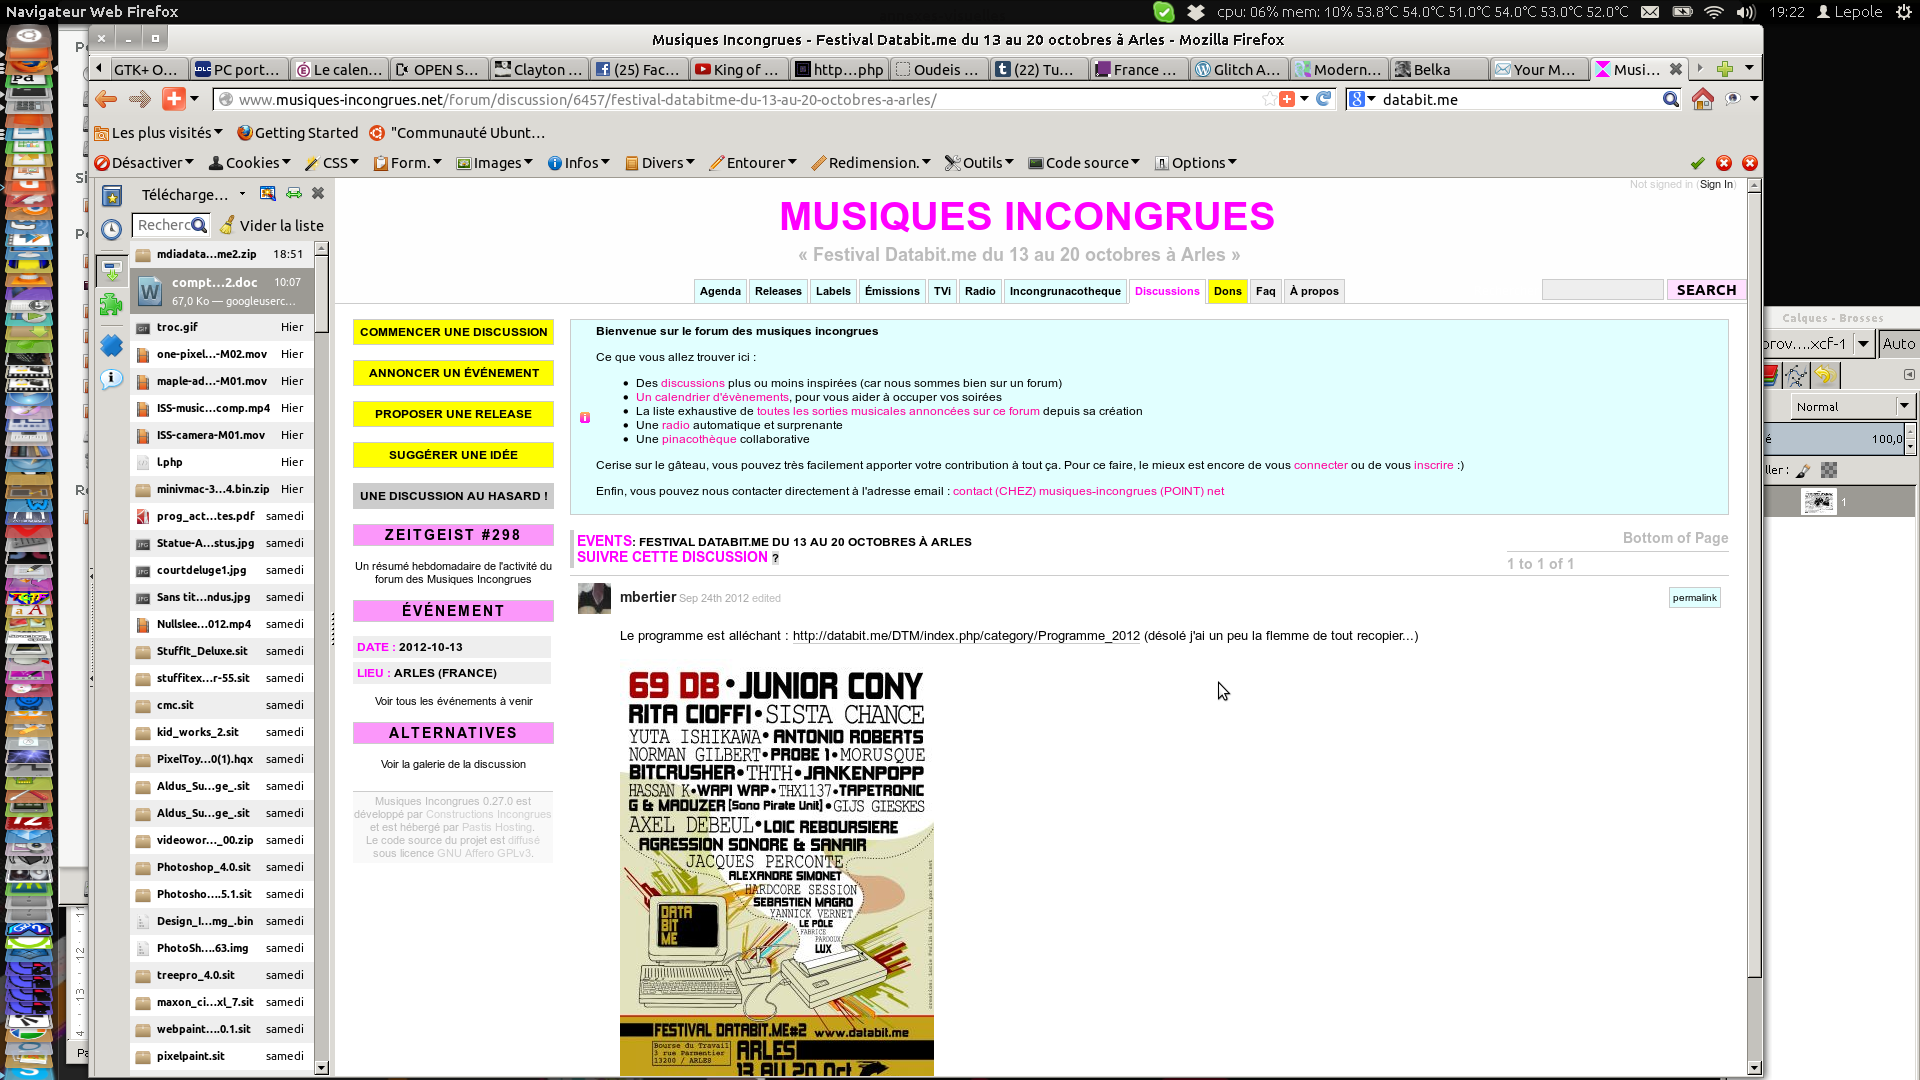The image size is (1920, 1080).
Task: Expand the Cookies developer toolbar menu
Action: tap(250, 163)
